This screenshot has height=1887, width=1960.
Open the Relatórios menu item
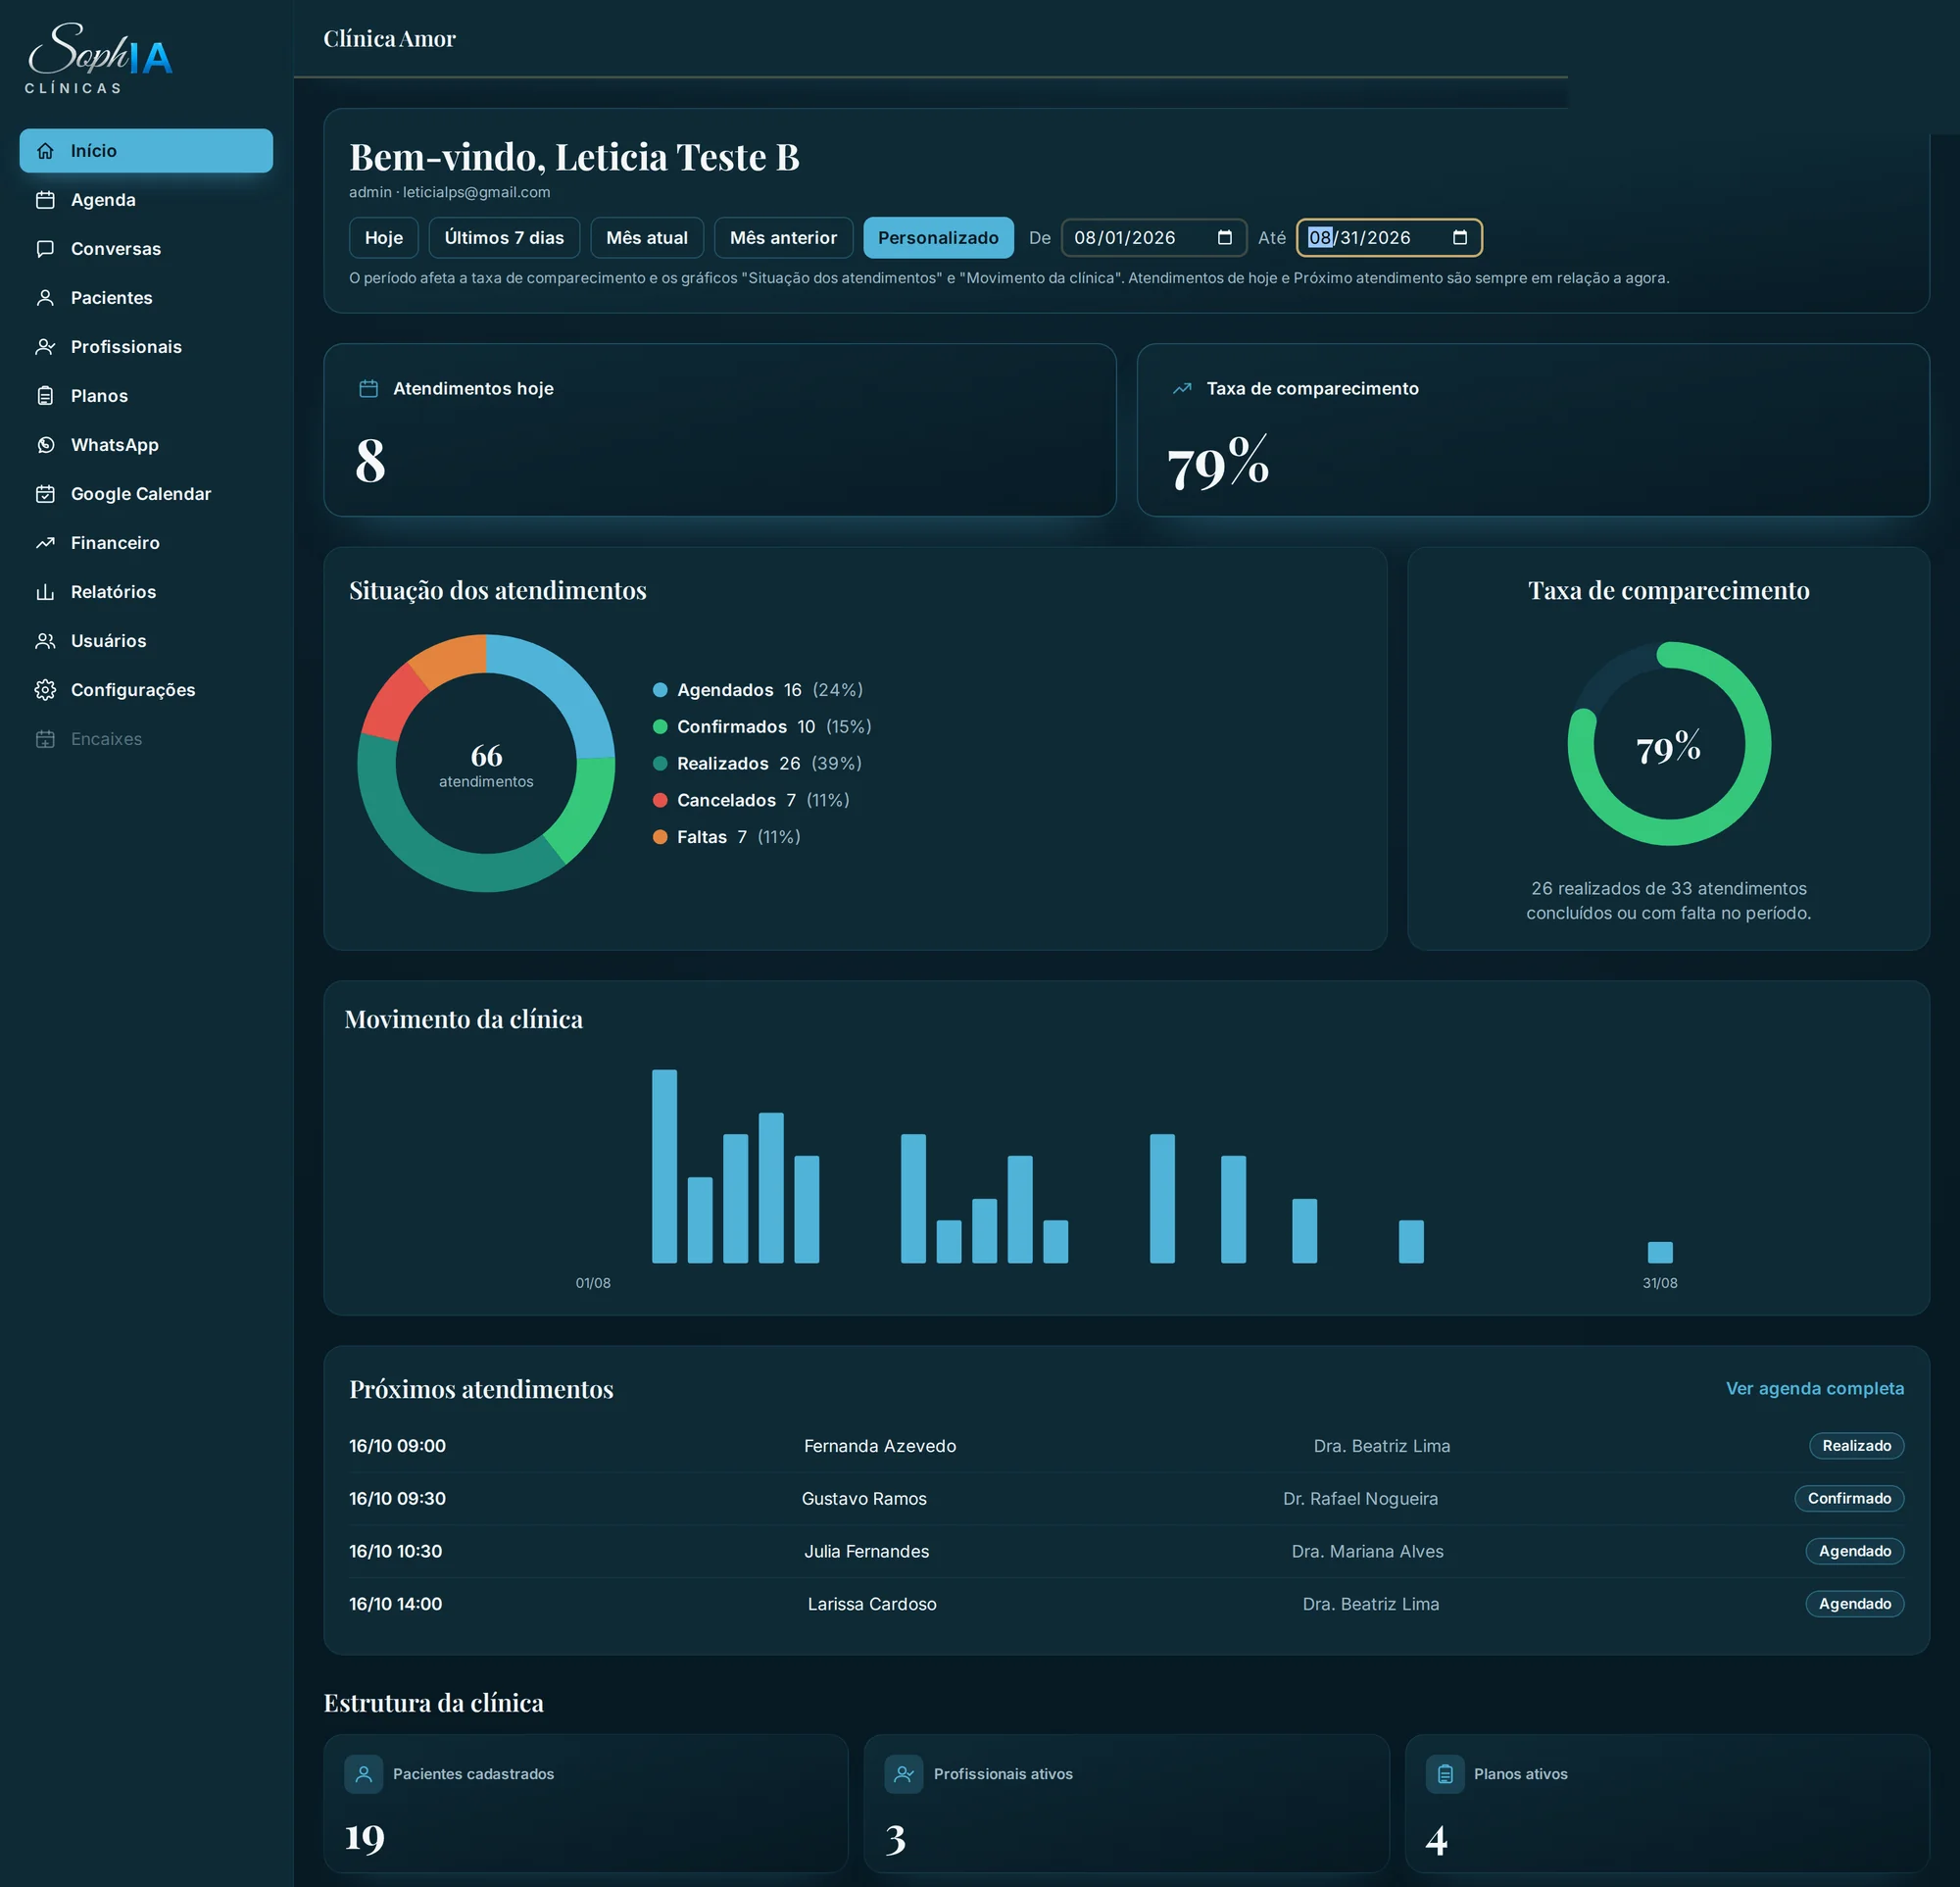click(x=146, y=592)
